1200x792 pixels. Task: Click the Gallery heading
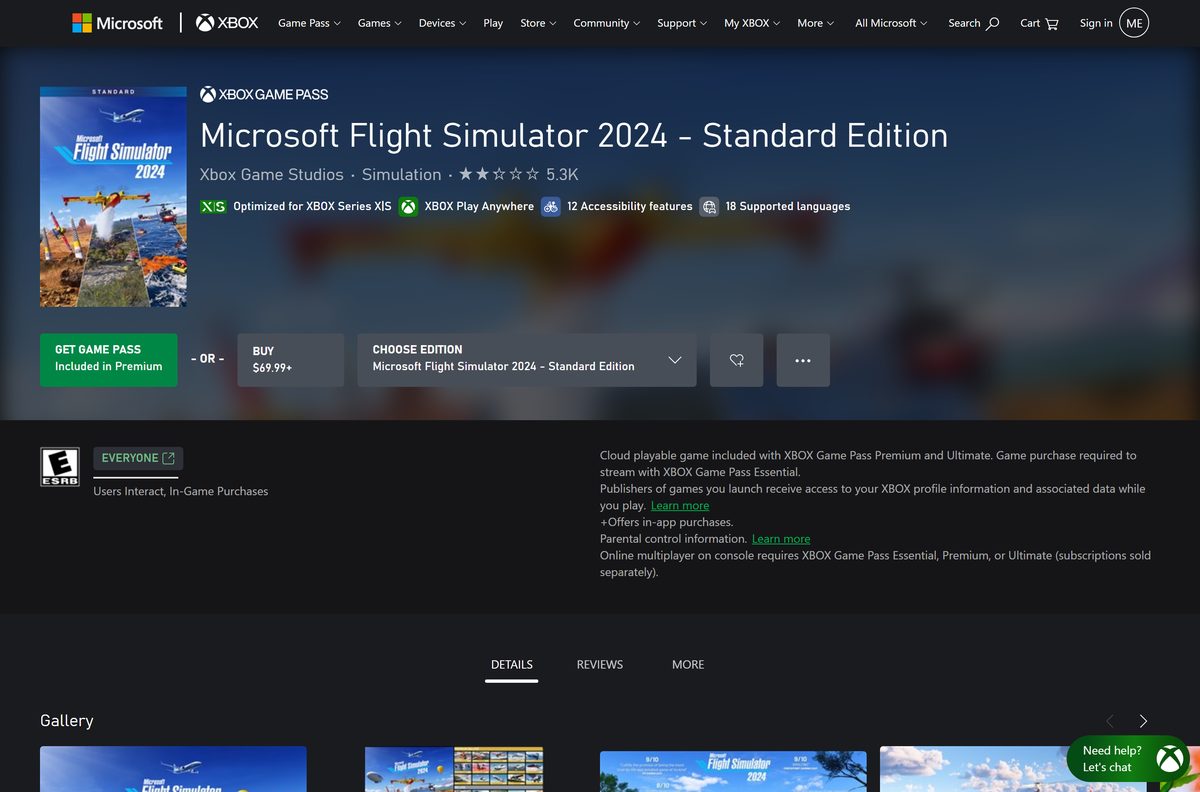(67, 721)
